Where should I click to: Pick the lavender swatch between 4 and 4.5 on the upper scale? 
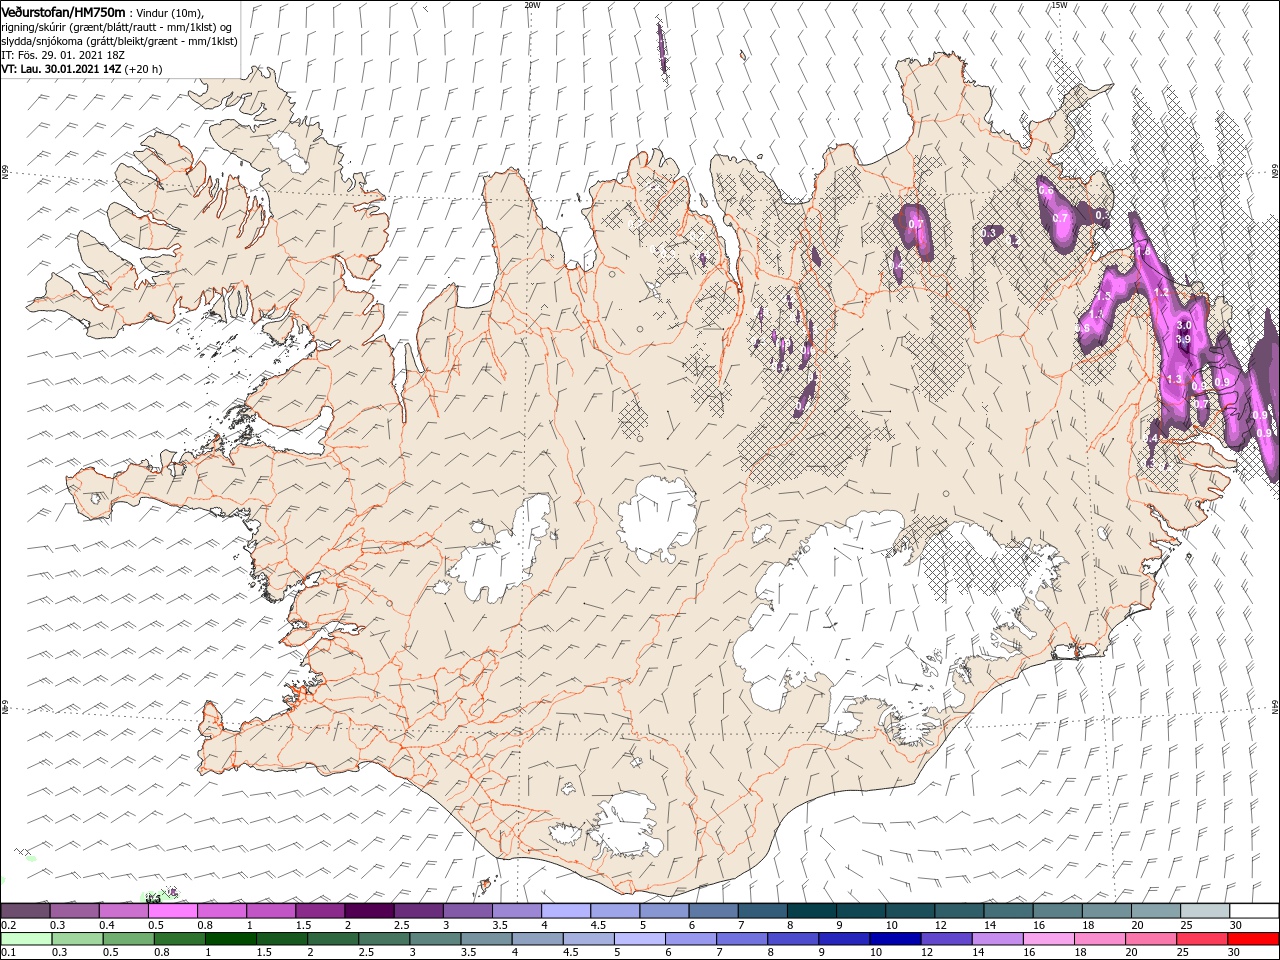[566, 911]
